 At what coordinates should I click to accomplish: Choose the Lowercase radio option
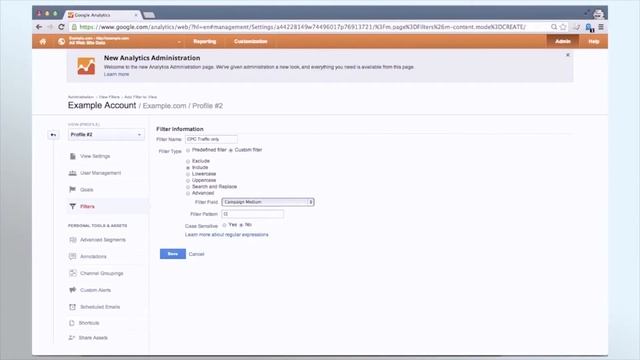(x=188, y=174)
